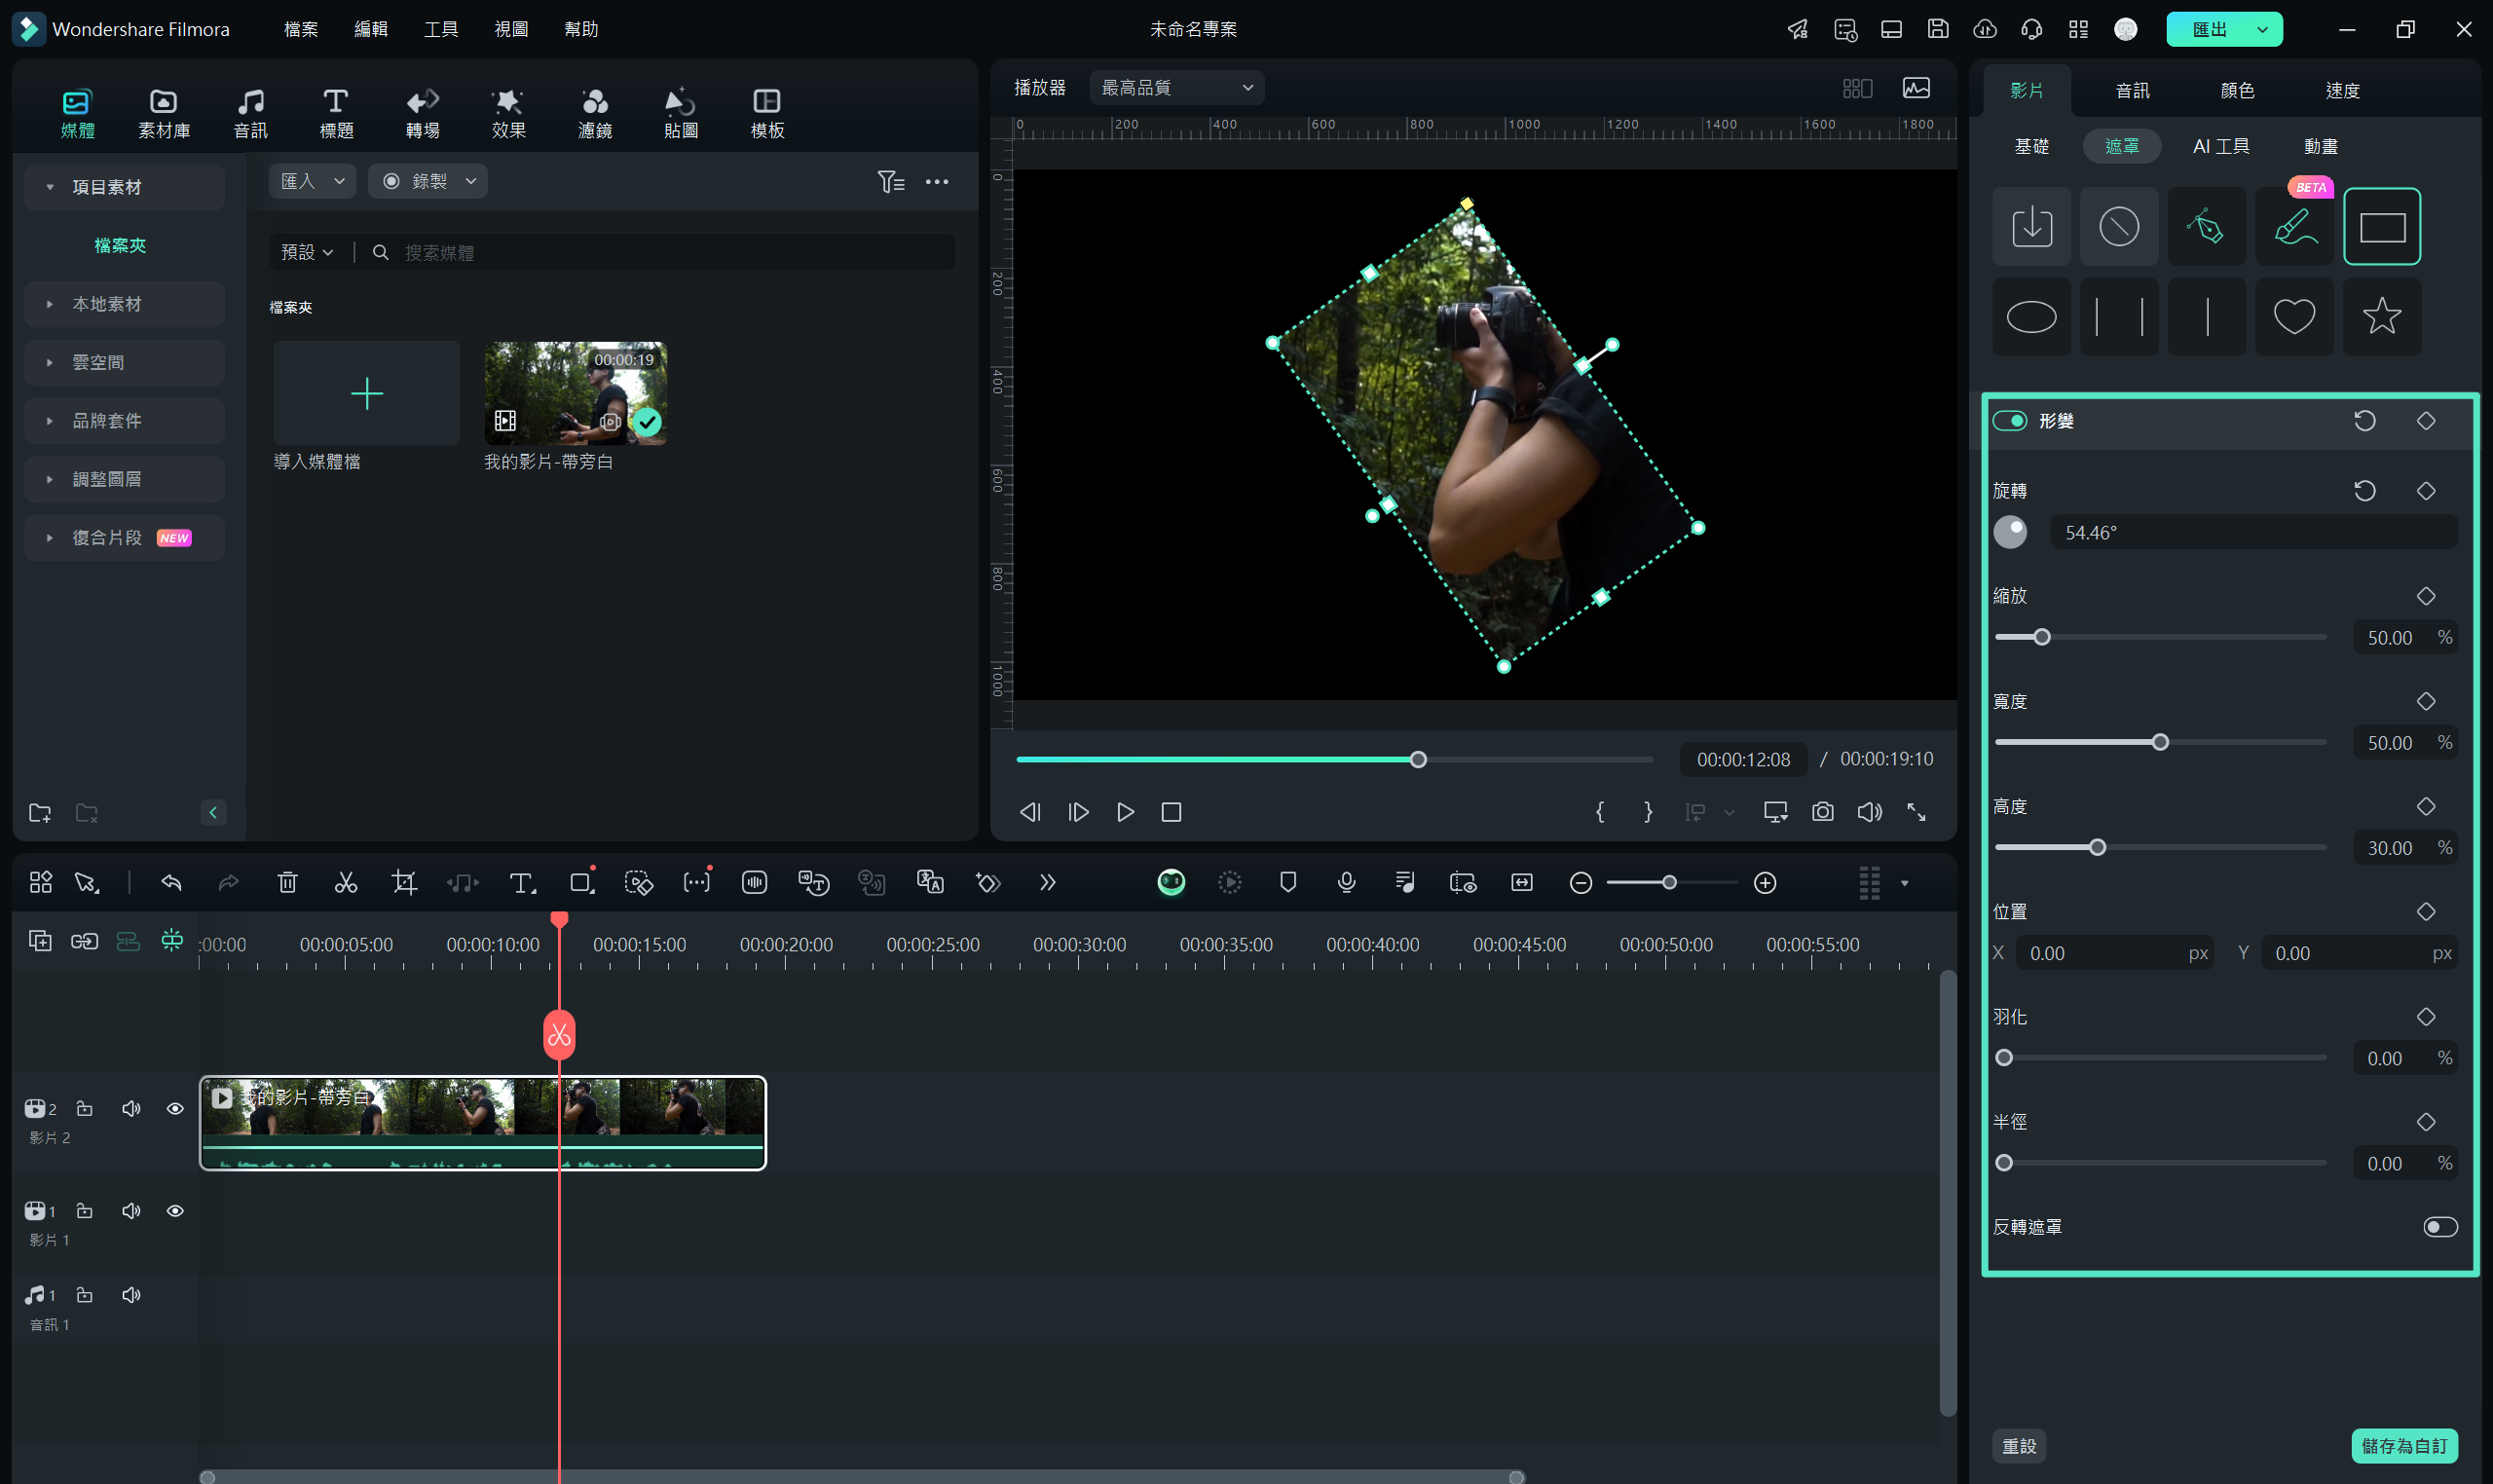
Task: Choose the heart mask shape
Action: pyautogui.click(x=2293, y=317)
